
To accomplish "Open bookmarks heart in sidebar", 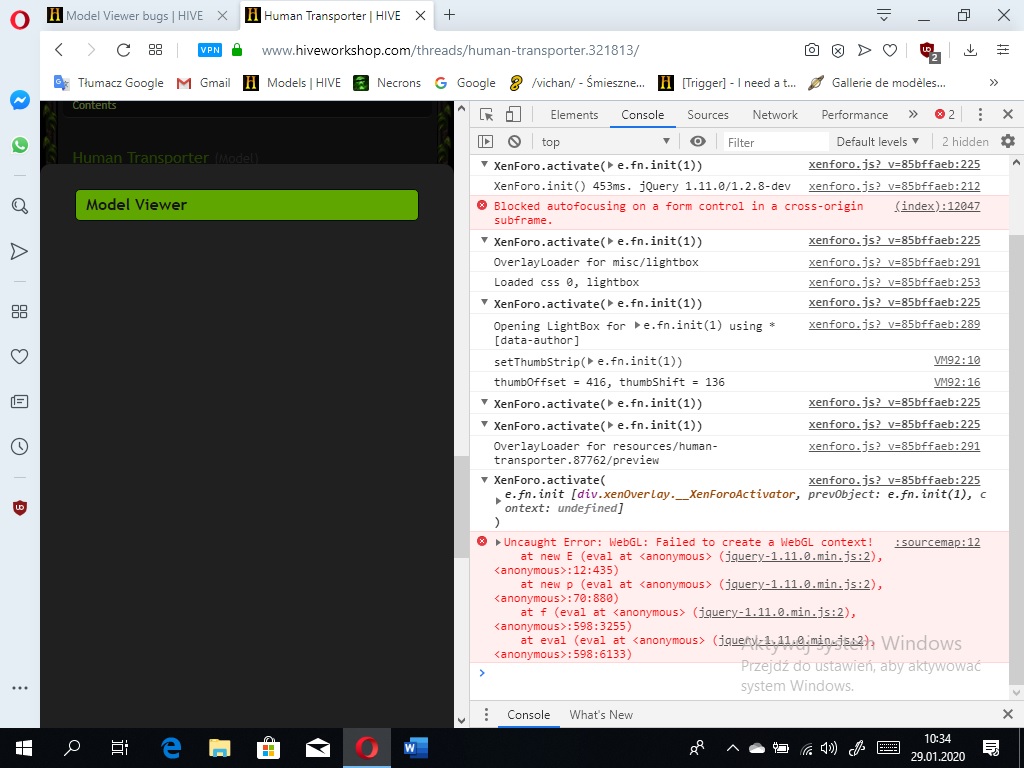I will (x=20, y=357).
